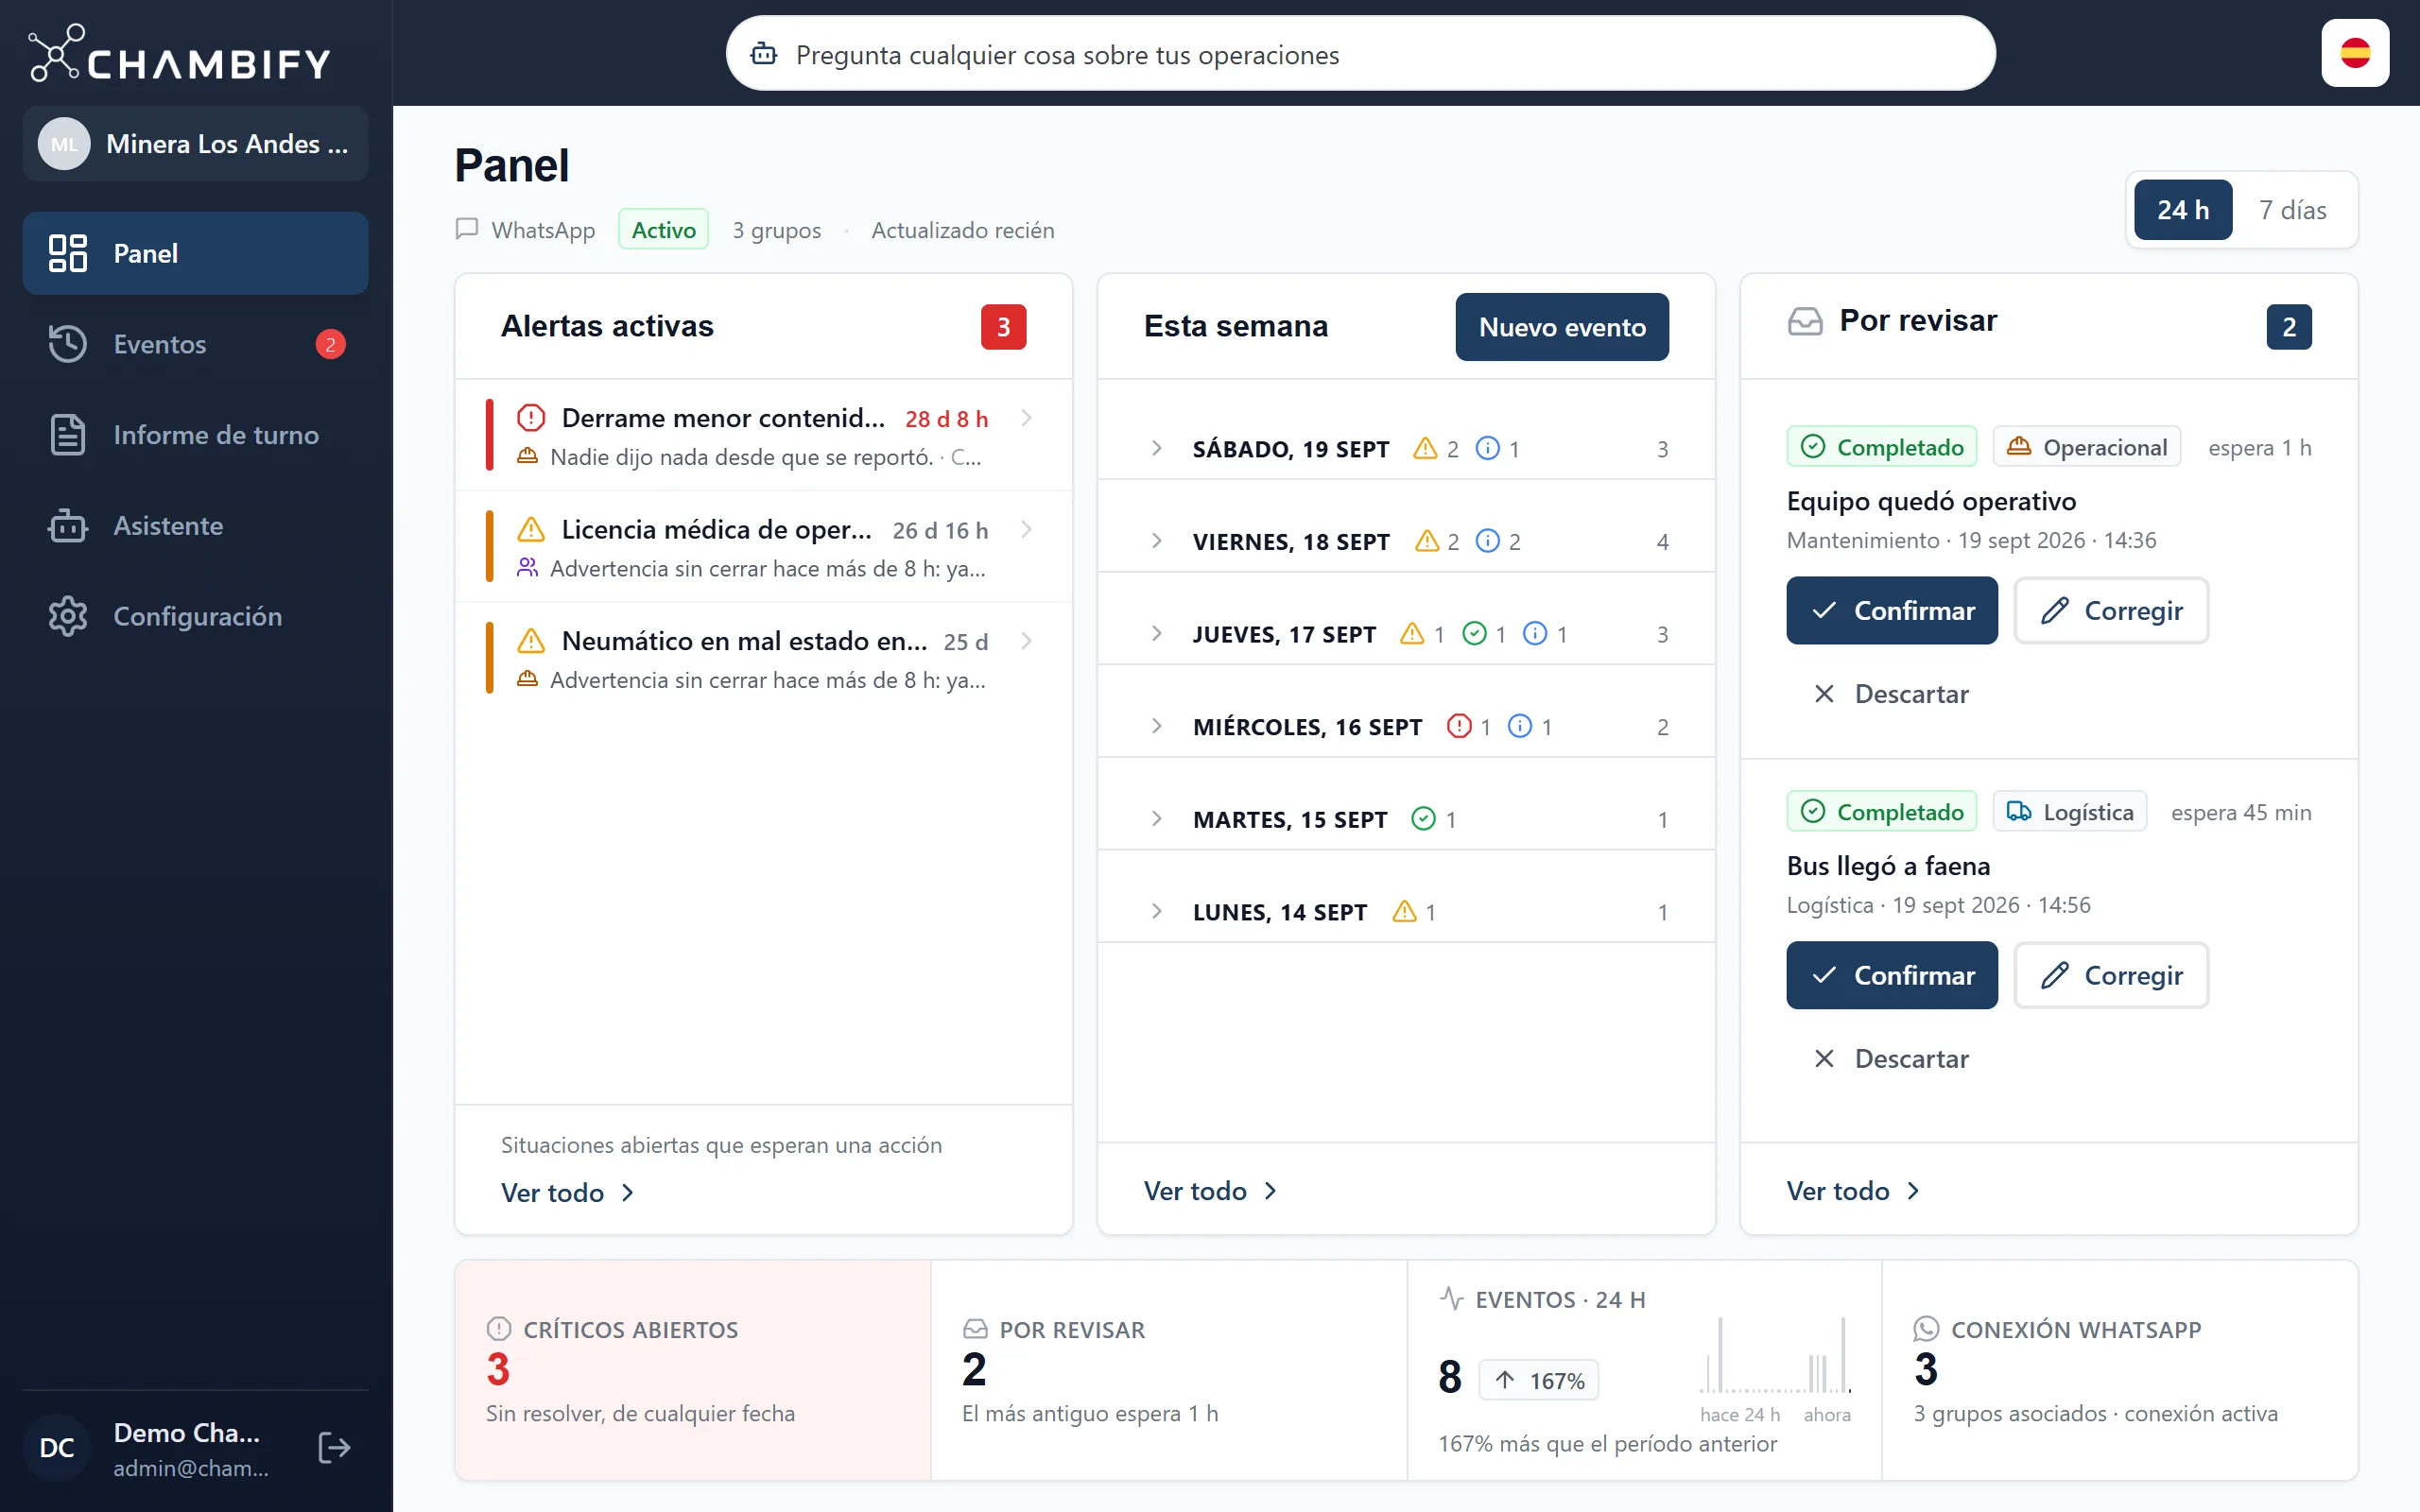This screenshot has width=2420, height=1512.
Task: Click the Eventos history clock icon
Action: click(68, 344)
